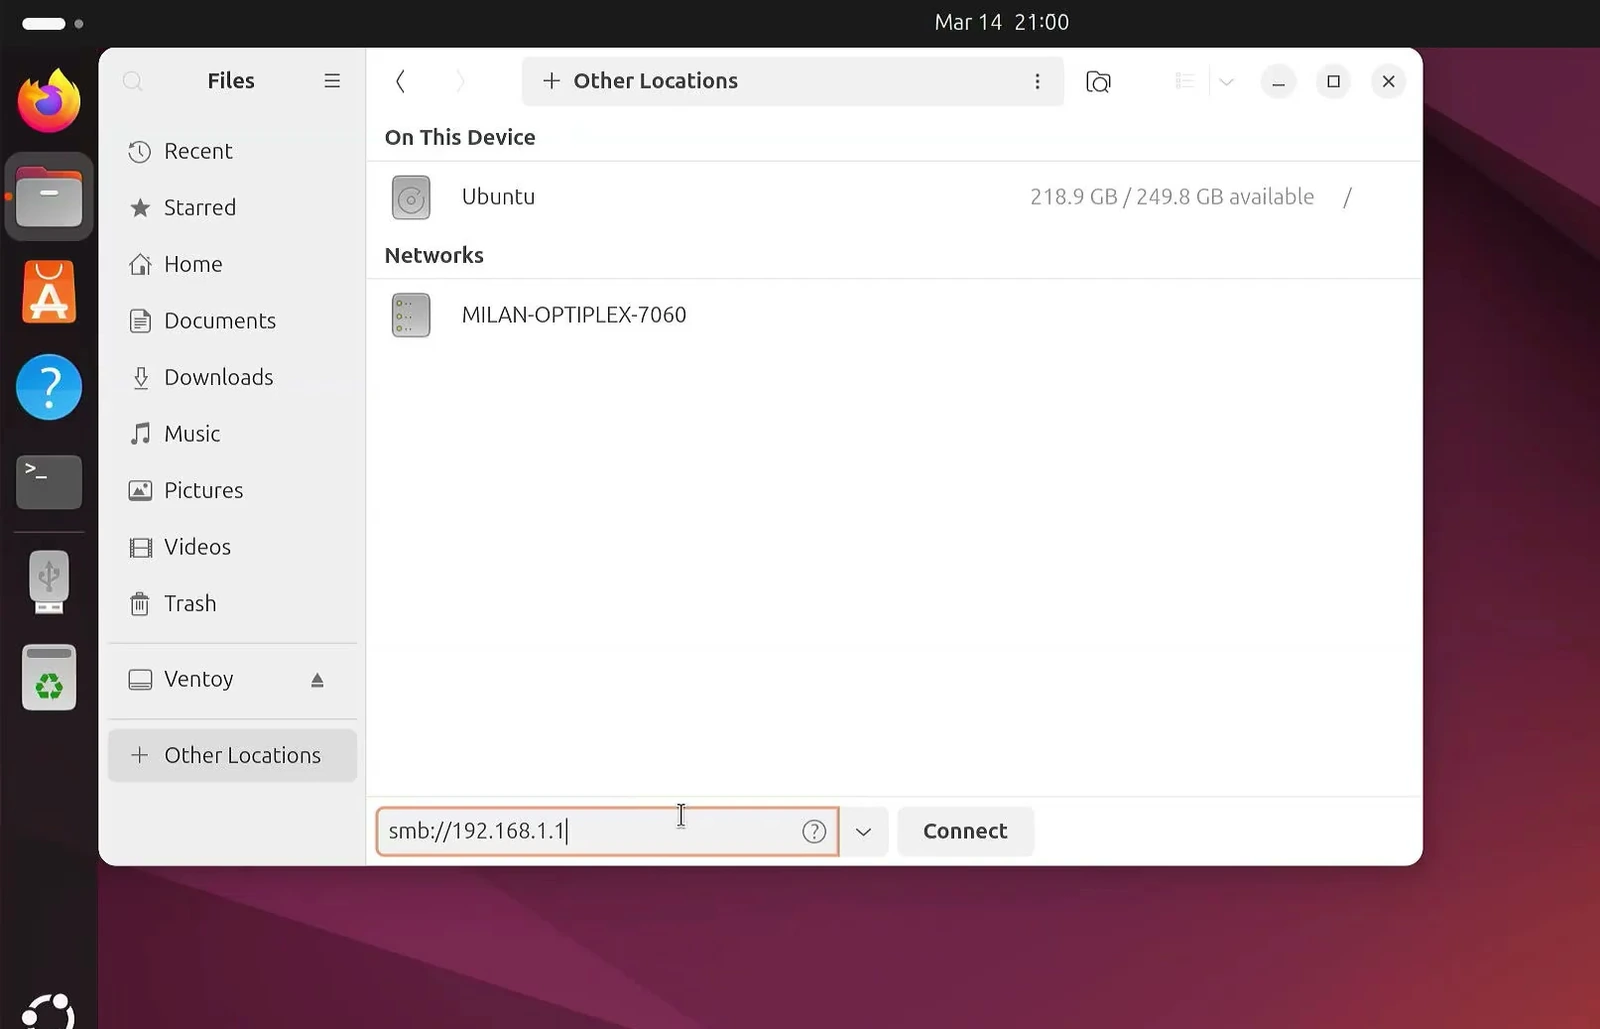The image size is (1600, 1029).
Task: Open Videos folder in sidebar
Action: pos(232,547)
